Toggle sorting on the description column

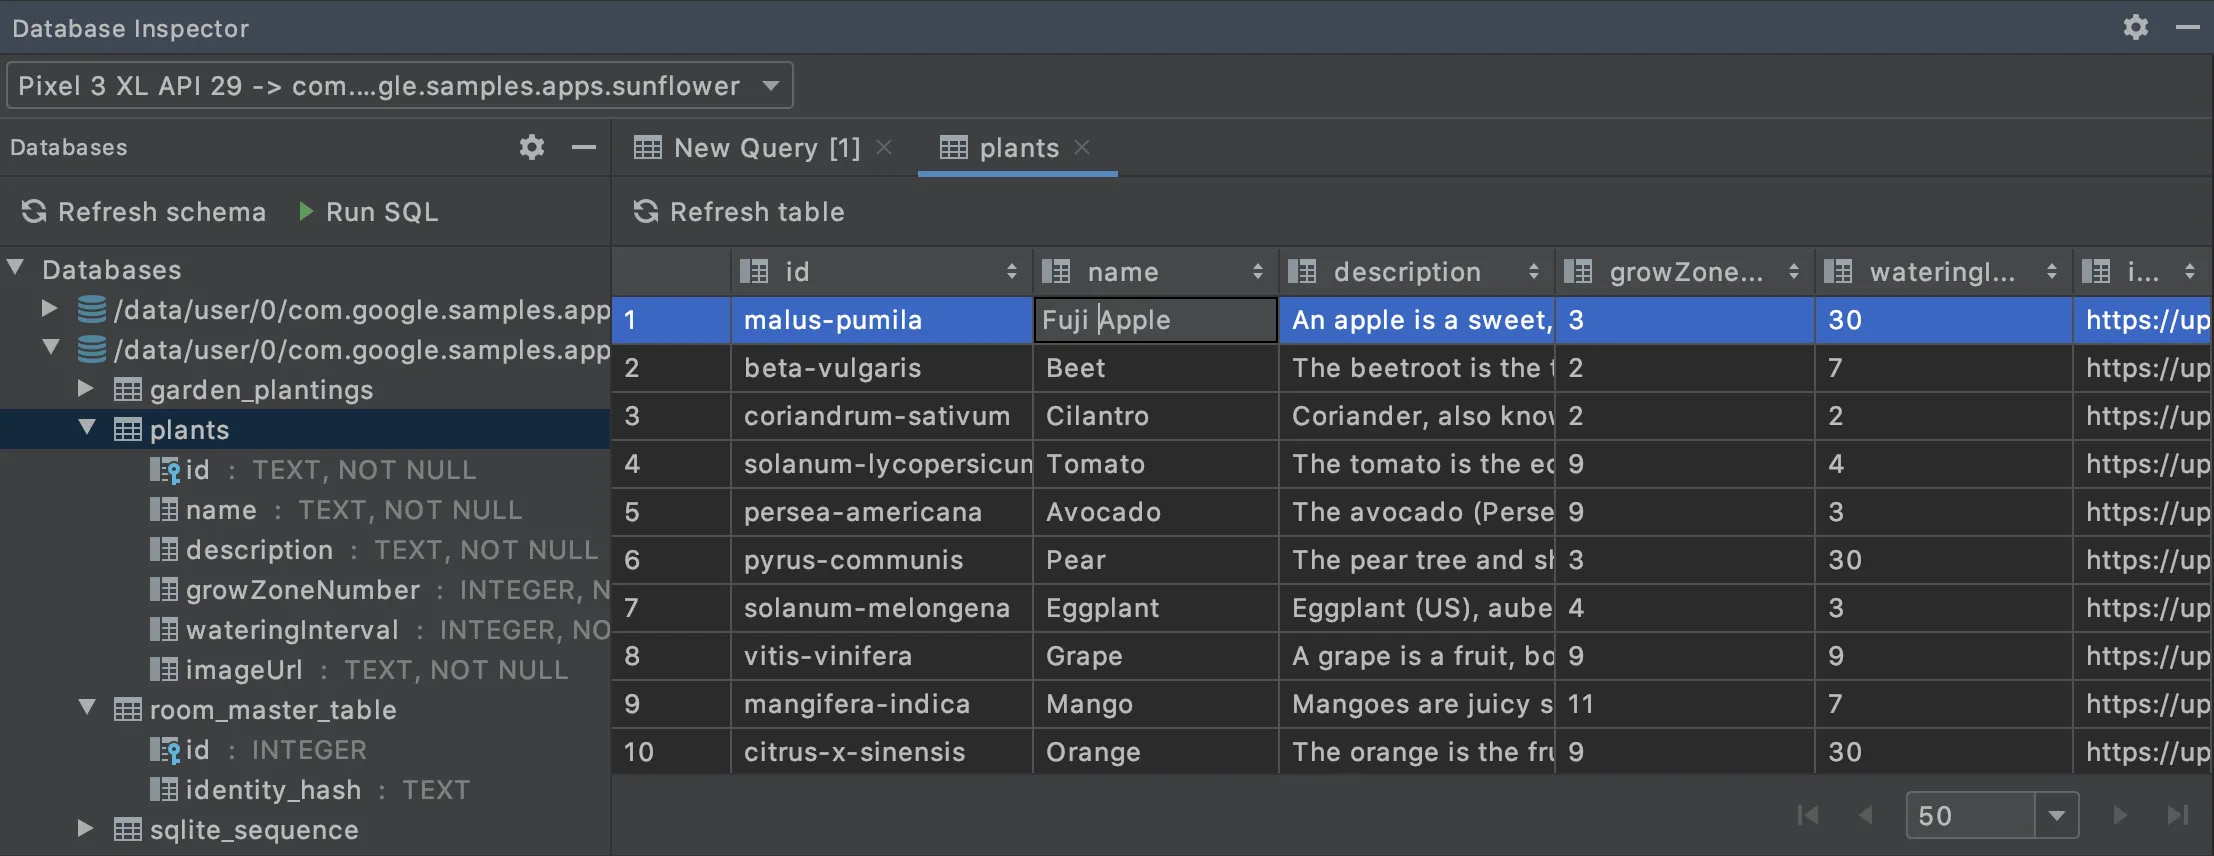[1533, 272]
